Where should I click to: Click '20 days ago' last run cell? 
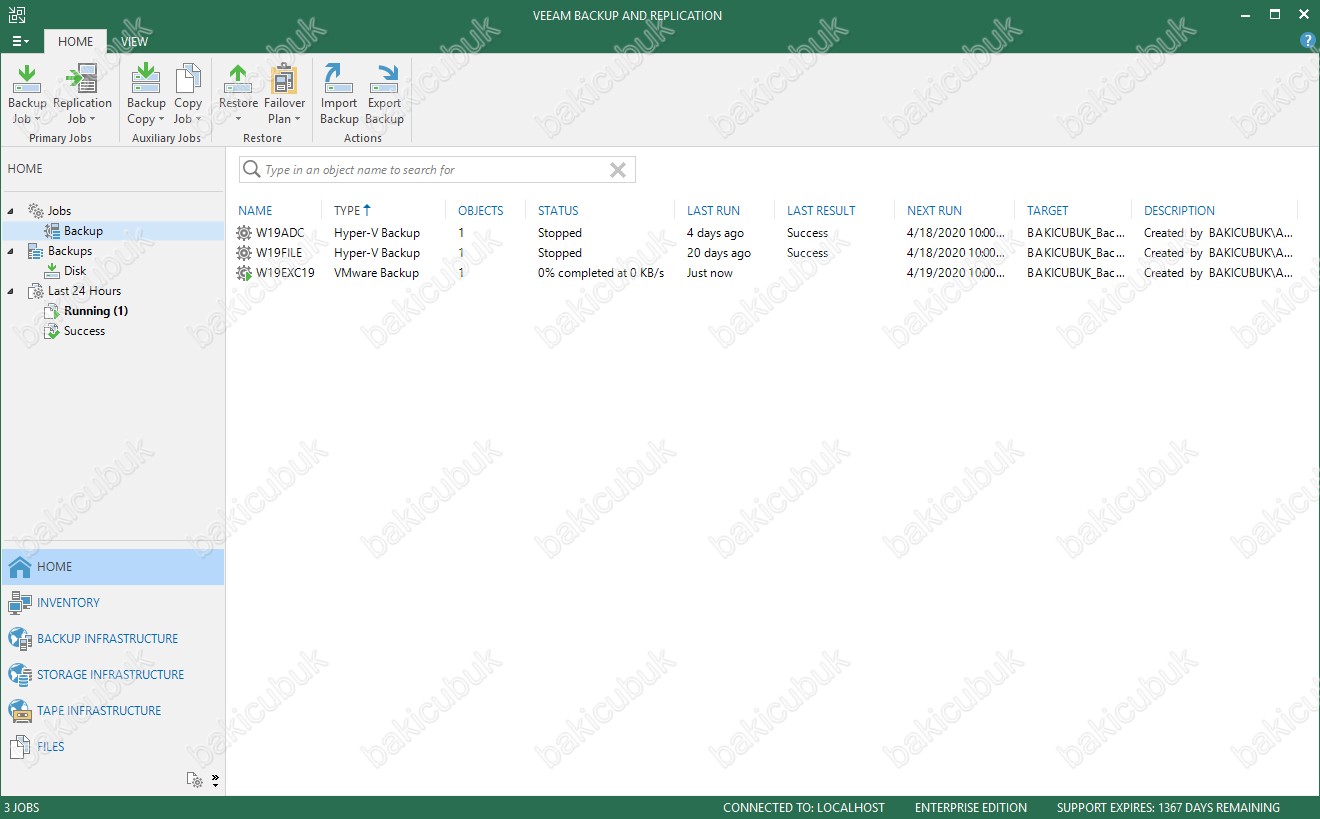coord(719,253)
